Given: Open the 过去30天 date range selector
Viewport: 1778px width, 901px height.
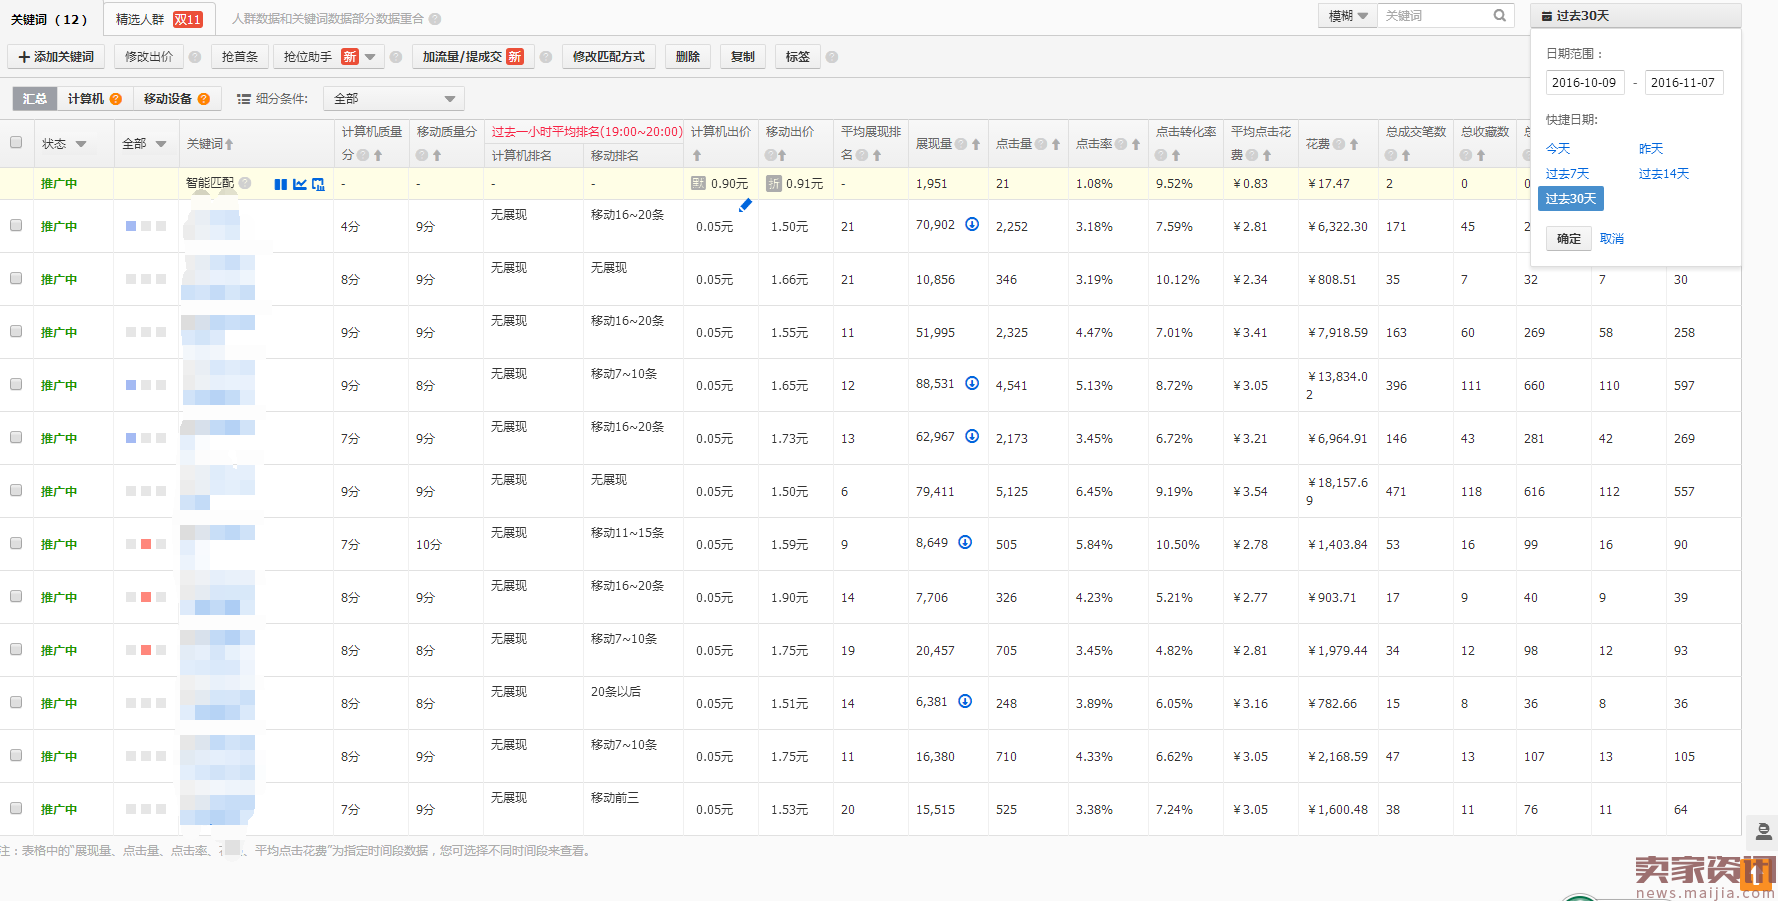Looking at the screenshot, I should 1636,16.
